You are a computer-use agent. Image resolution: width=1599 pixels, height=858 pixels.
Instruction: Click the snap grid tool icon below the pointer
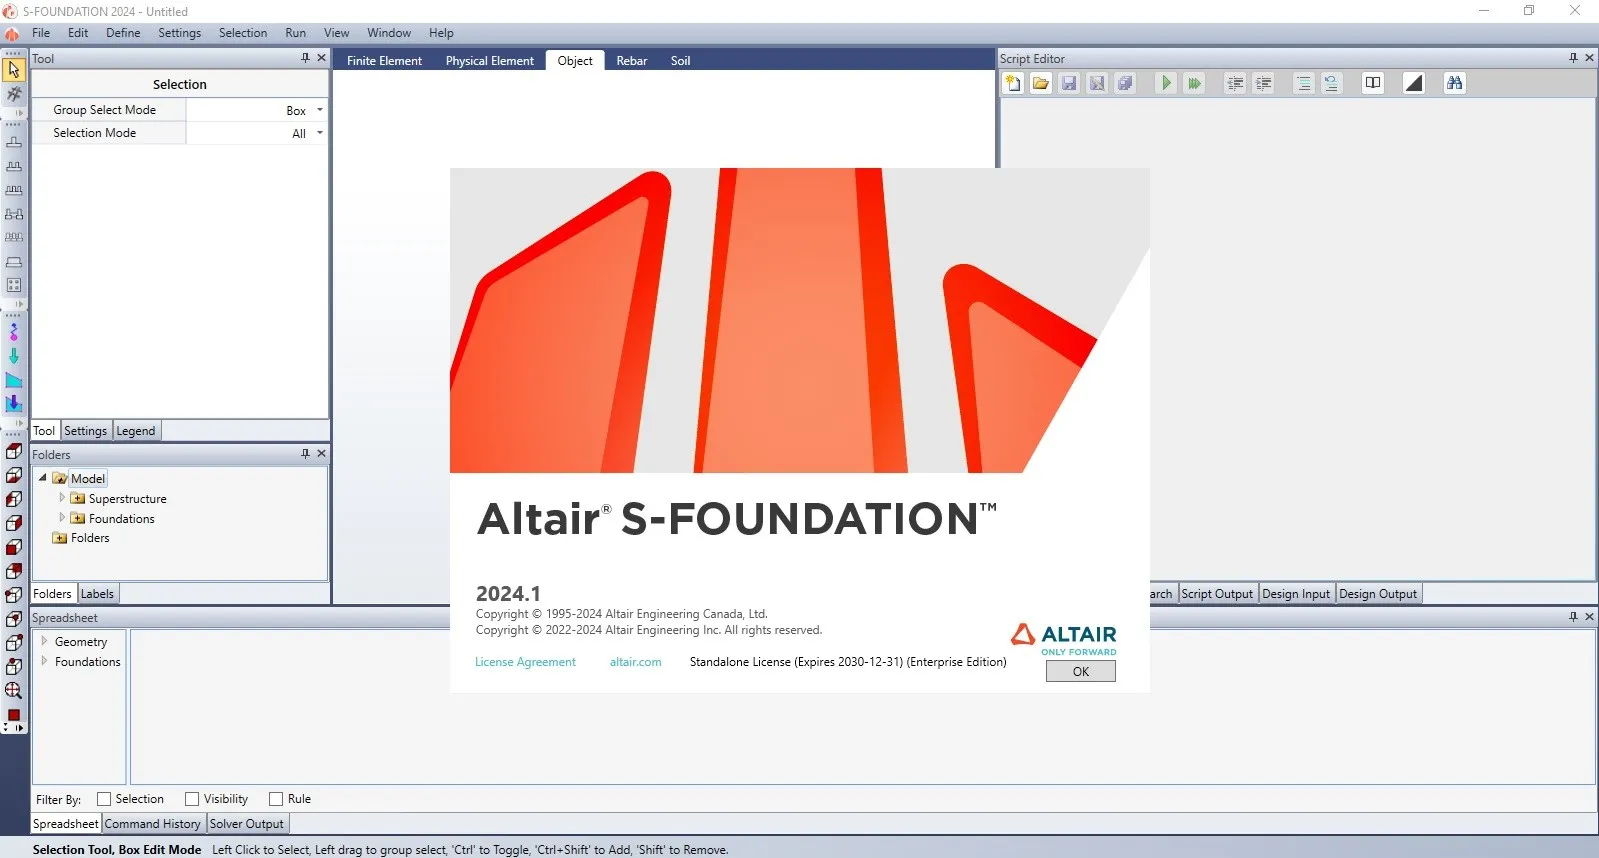pyautogui.click(x=14, y=94)
